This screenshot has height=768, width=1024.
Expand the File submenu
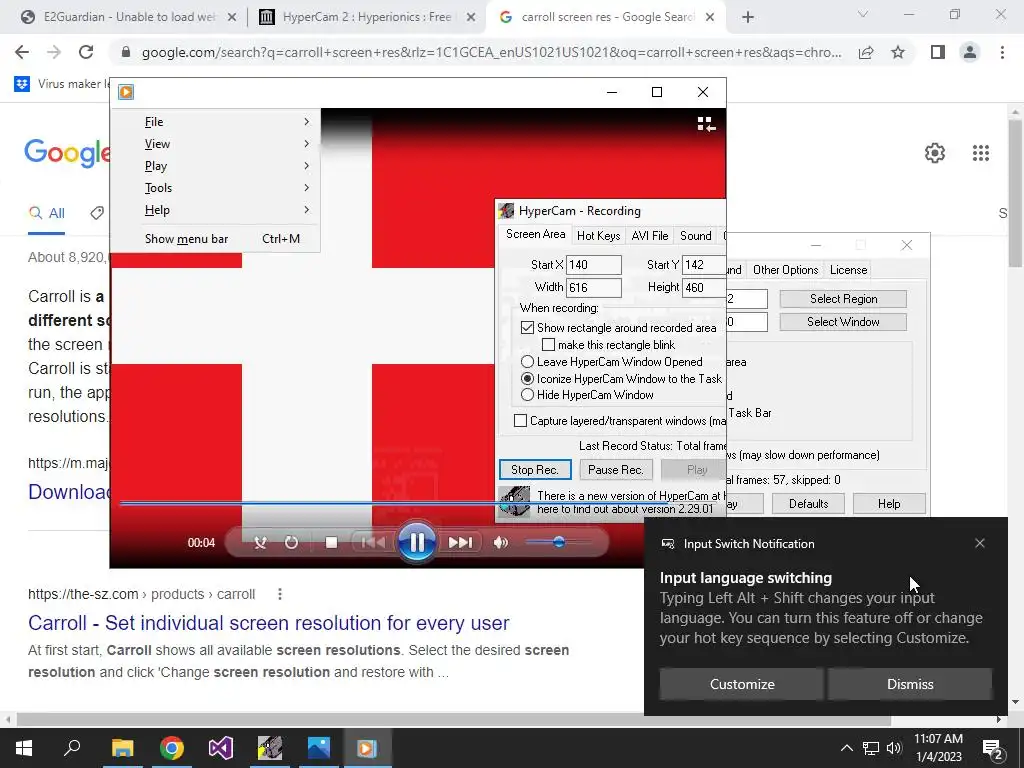click(x=216, y=121)
